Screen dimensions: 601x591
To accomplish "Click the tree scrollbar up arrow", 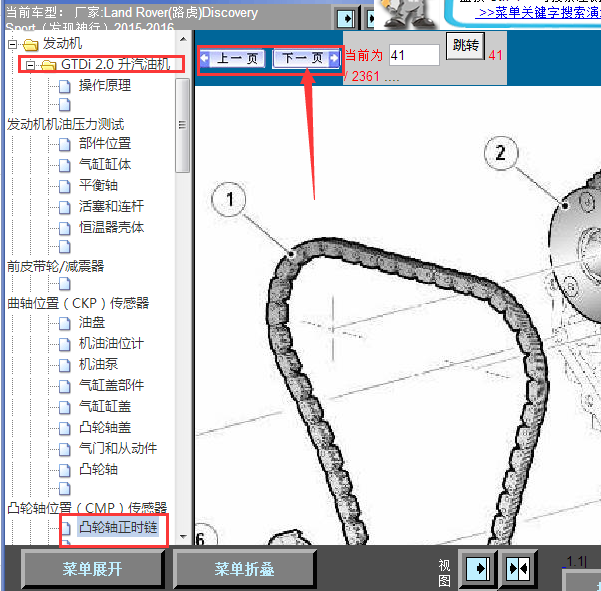I will pyautogui.click(x=183, y=39).
